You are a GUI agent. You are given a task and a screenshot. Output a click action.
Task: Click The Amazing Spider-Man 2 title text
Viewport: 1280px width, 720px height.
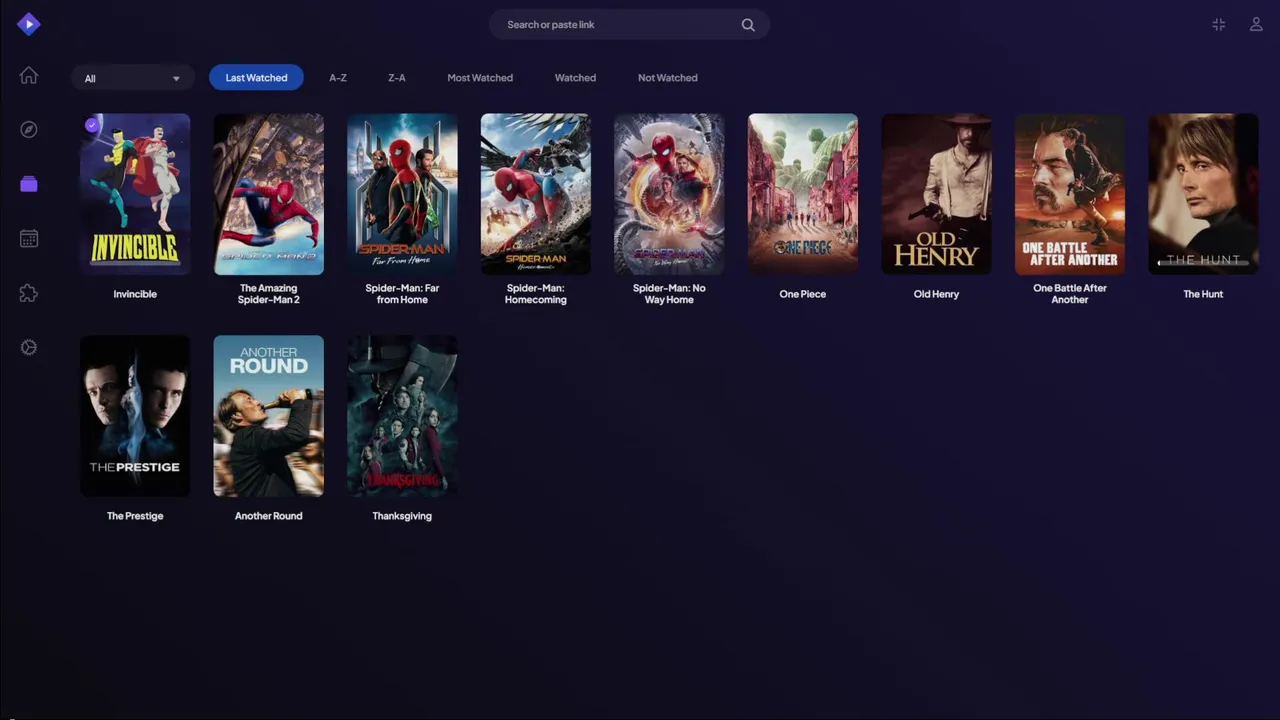tap(268, 294)
